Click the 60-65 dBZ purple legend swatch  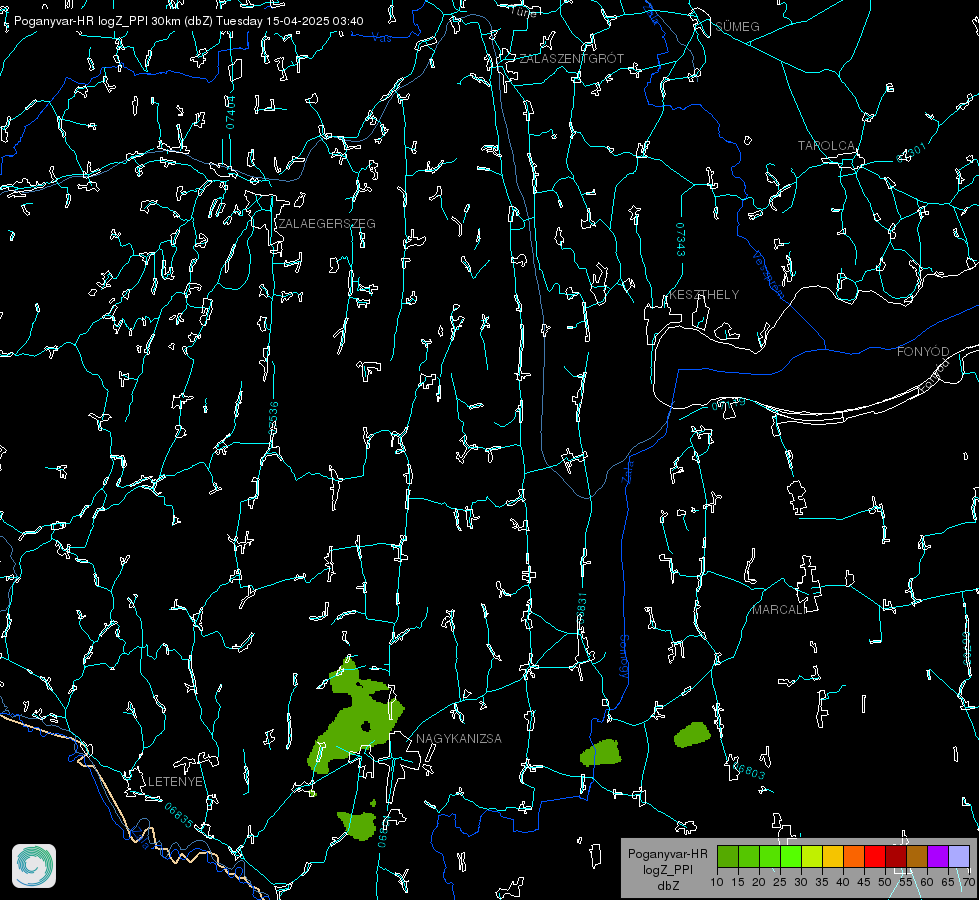(938, 856)
